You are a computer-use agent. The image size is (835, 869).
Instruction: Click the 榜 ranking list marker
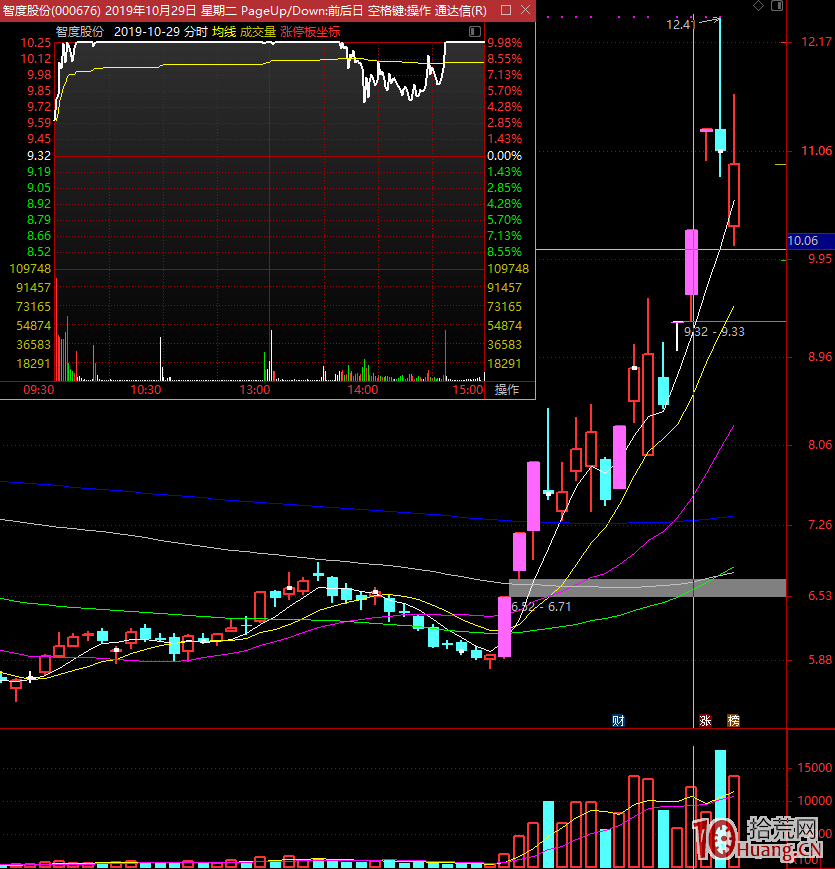tap(734, 720)
